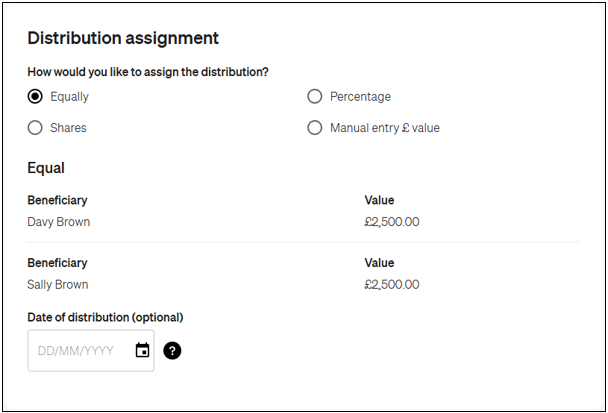Click Sally Brown's £2,500.00 value
This screenshot has height=413, width=608.
392,284
